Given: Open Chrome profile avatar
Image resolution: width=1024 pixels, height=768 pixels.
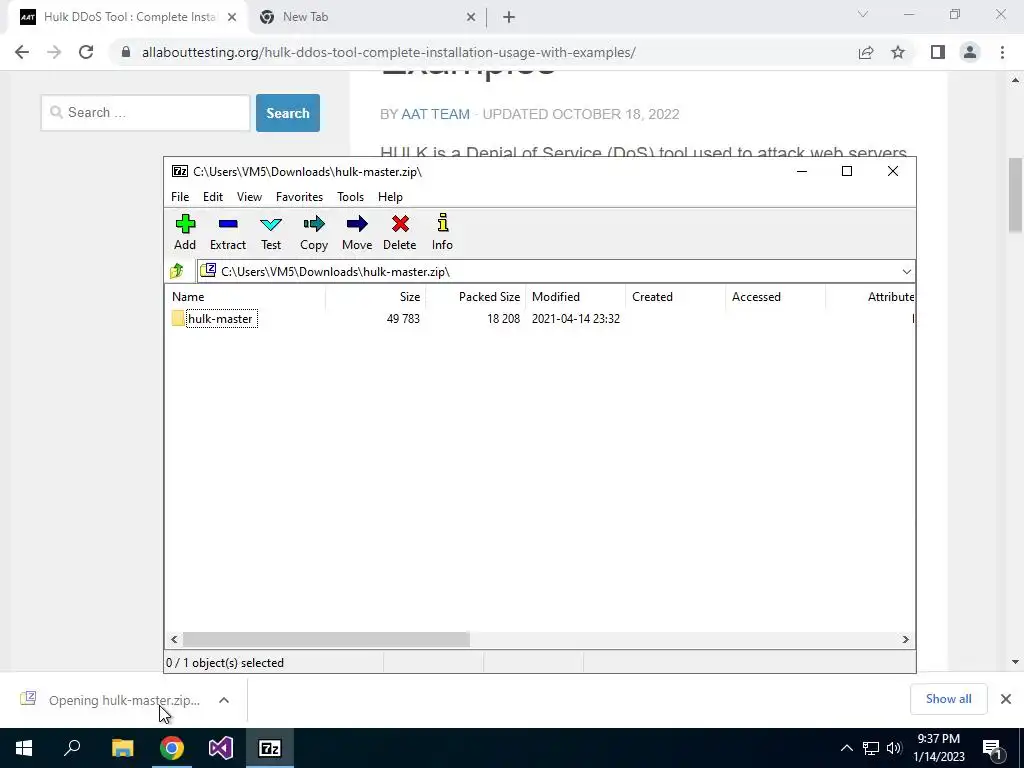Looking at the screenshot, I should point(970,52).
